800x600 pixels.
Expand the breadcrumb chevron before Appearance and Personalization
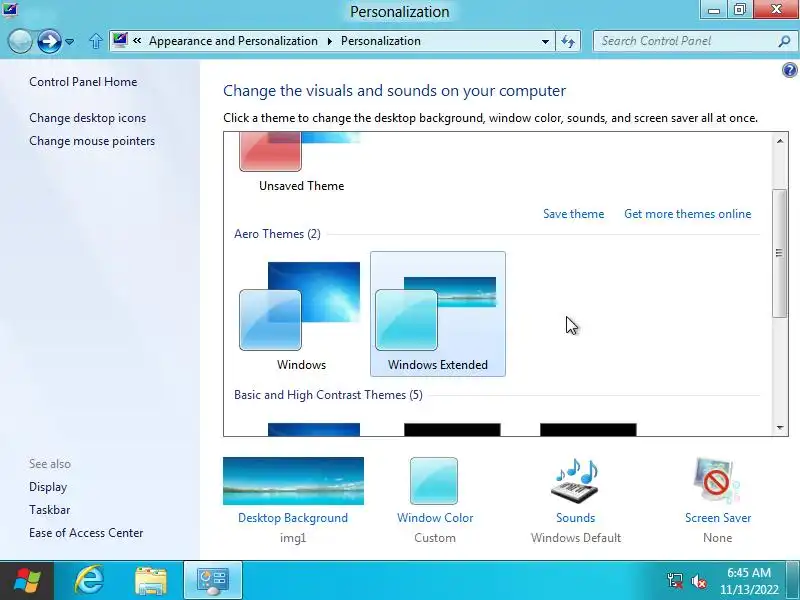137,40
